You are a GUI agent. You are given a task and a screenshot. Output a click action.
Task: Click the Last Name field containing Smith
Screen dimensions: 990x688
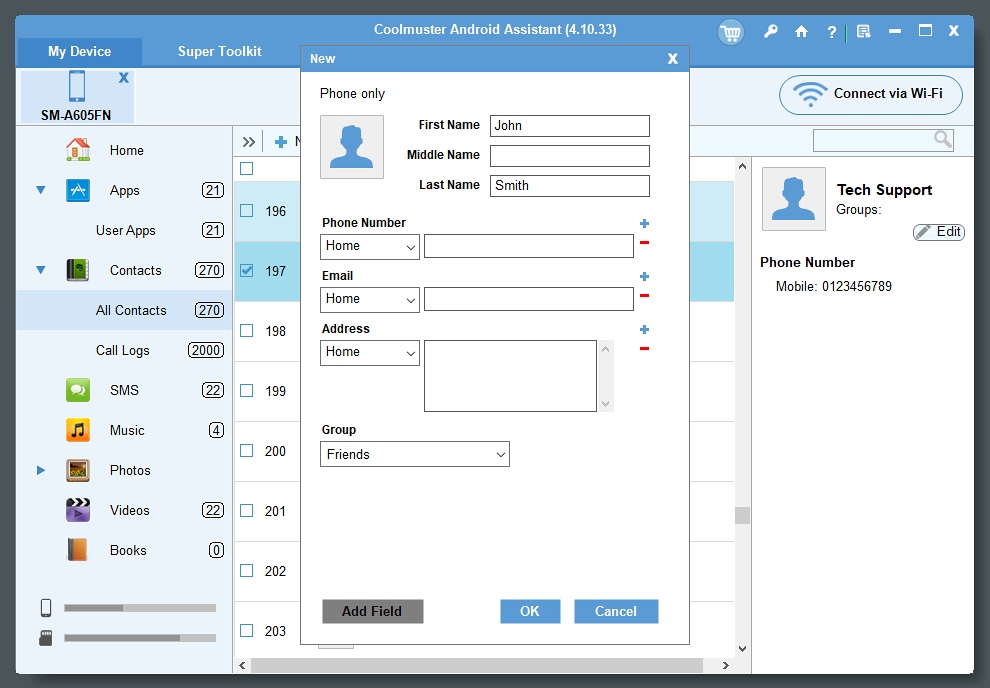[570, 186]
